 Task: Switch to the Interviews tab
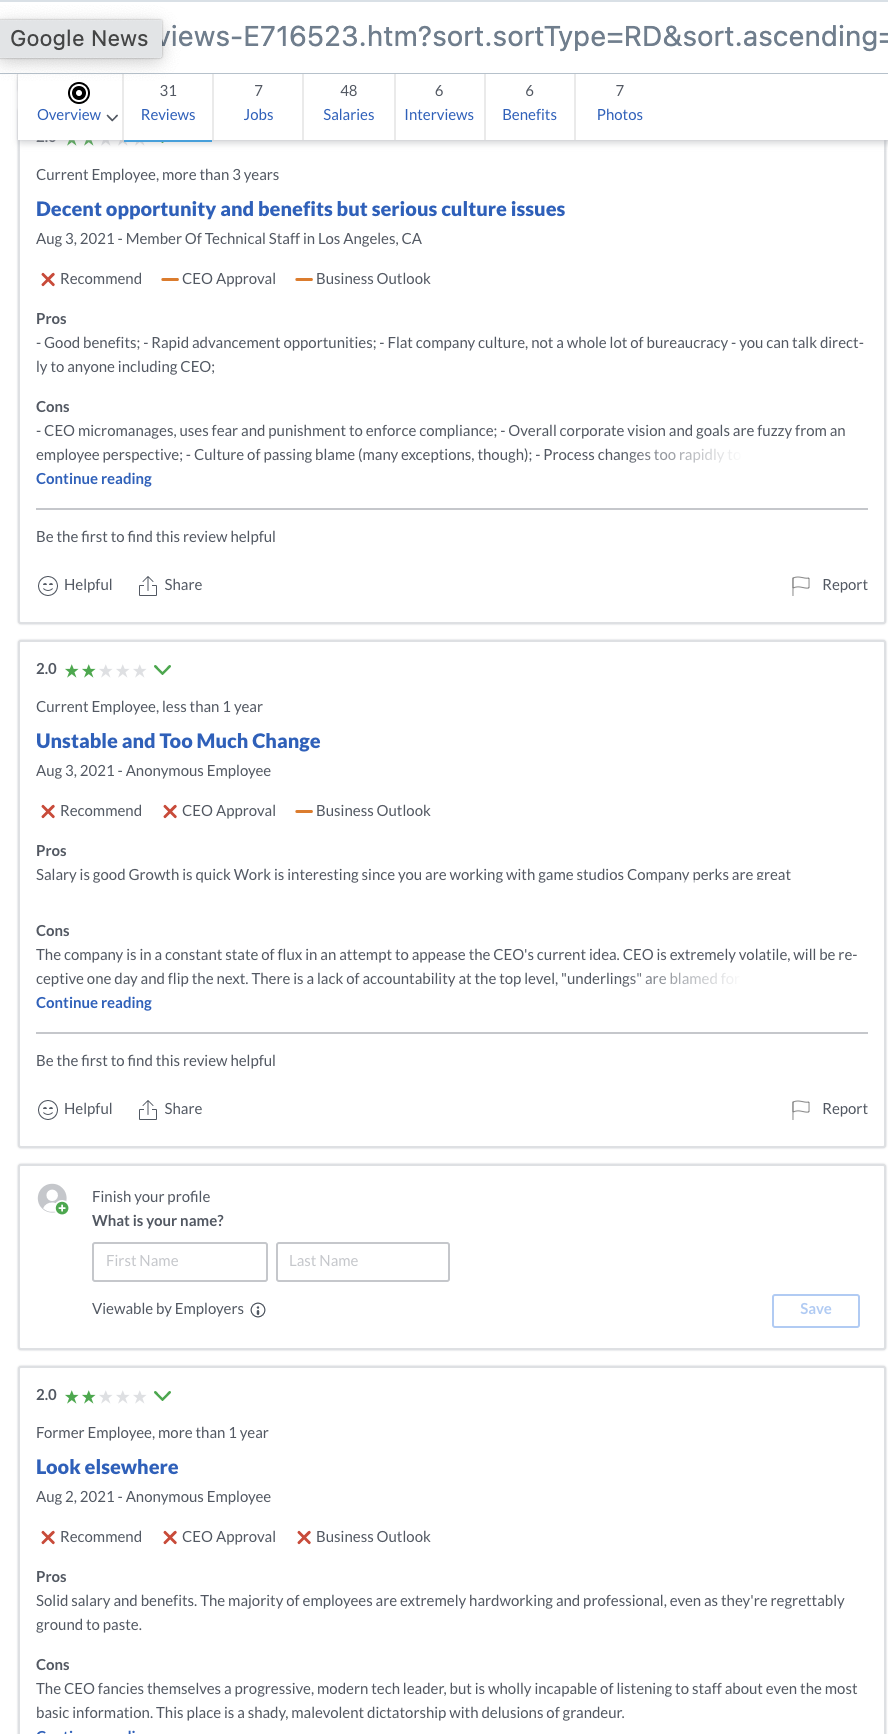coord(439,103)
